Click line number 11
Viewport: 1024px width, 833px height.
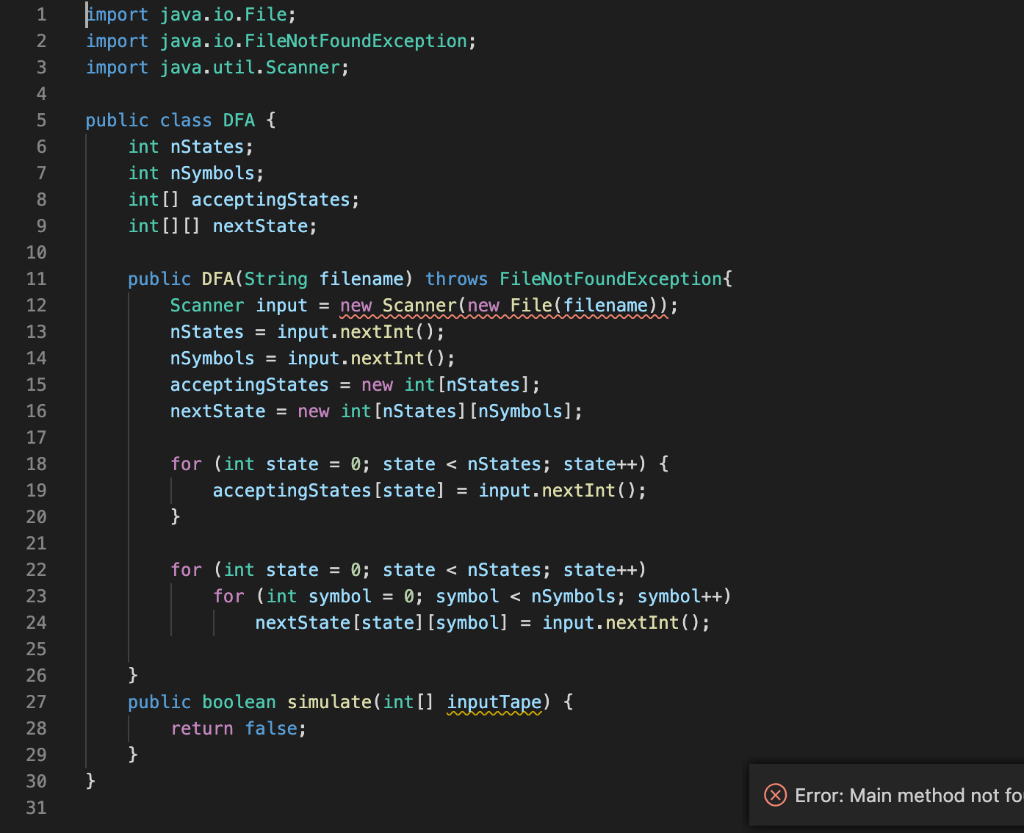tap(36, 278)
